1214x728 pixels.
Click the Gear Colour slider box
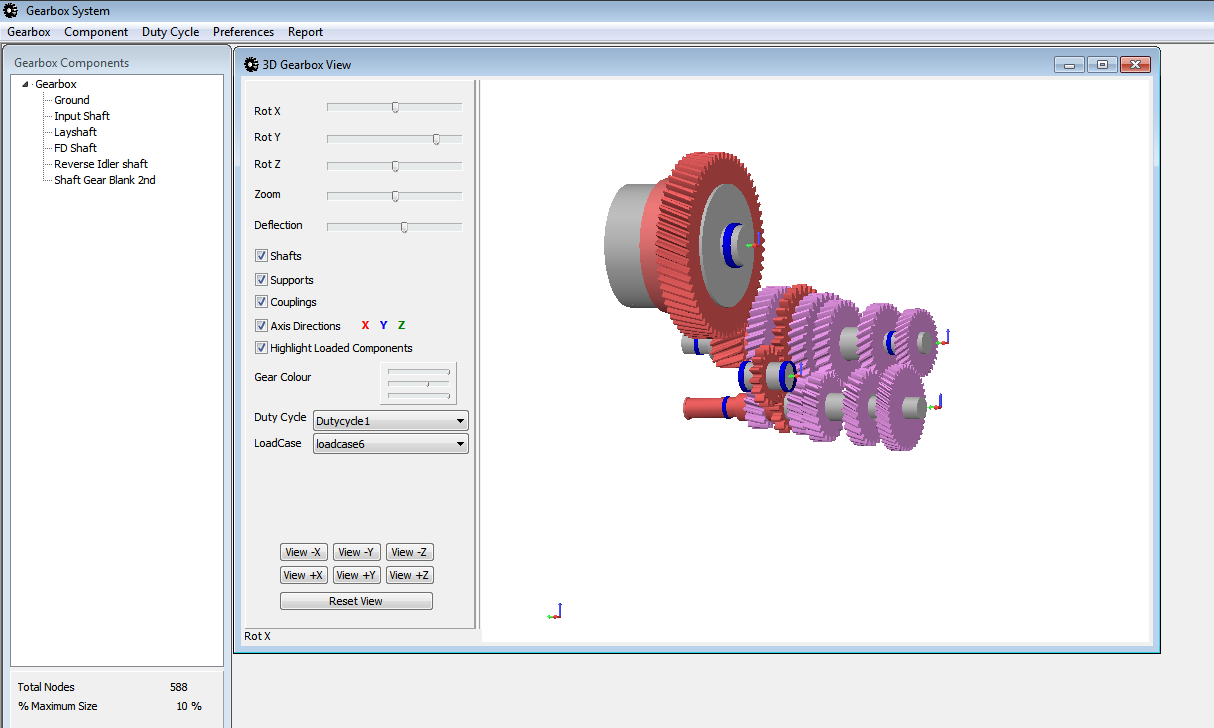(418, 383)
